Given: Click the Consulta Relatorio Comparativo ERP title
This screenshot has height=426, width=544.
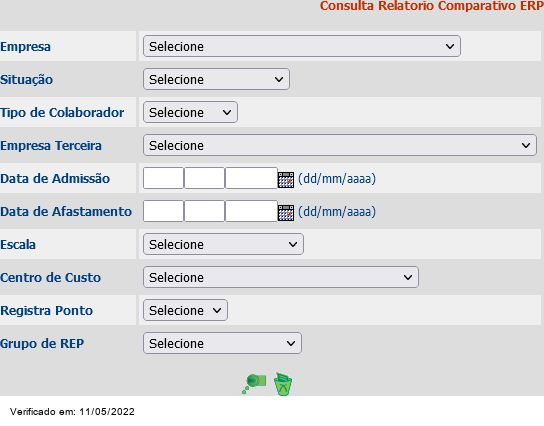Looking at the screenshot, I should point(431,6).
